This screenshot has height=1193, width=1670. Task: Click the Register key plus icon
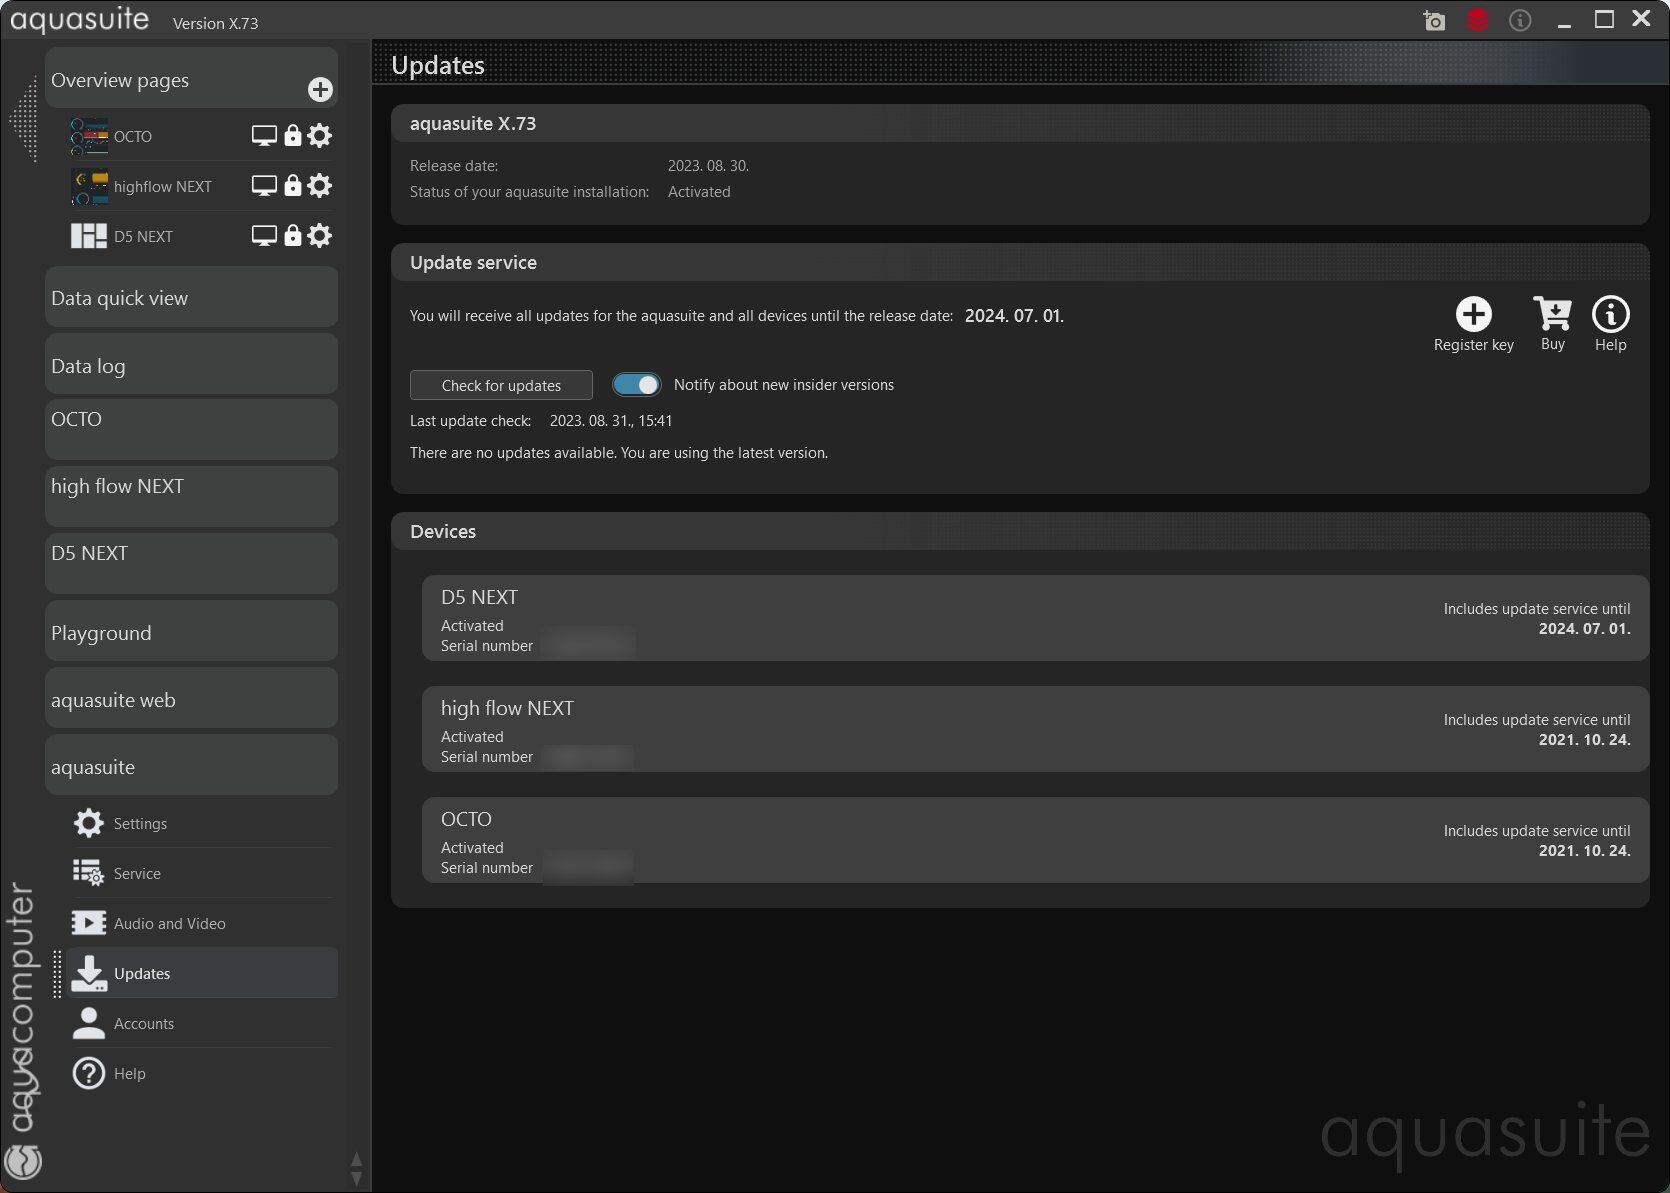[1473, 314]
